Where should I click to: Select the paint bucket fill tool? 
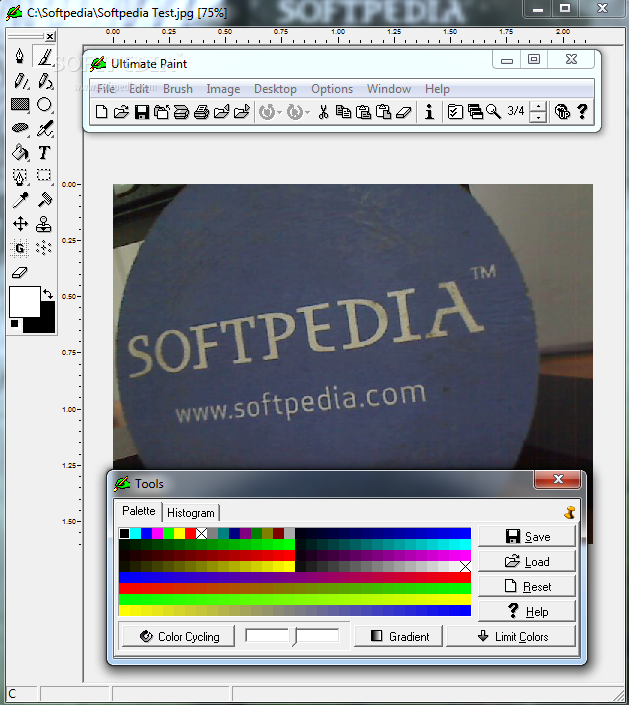coord(20,152)
